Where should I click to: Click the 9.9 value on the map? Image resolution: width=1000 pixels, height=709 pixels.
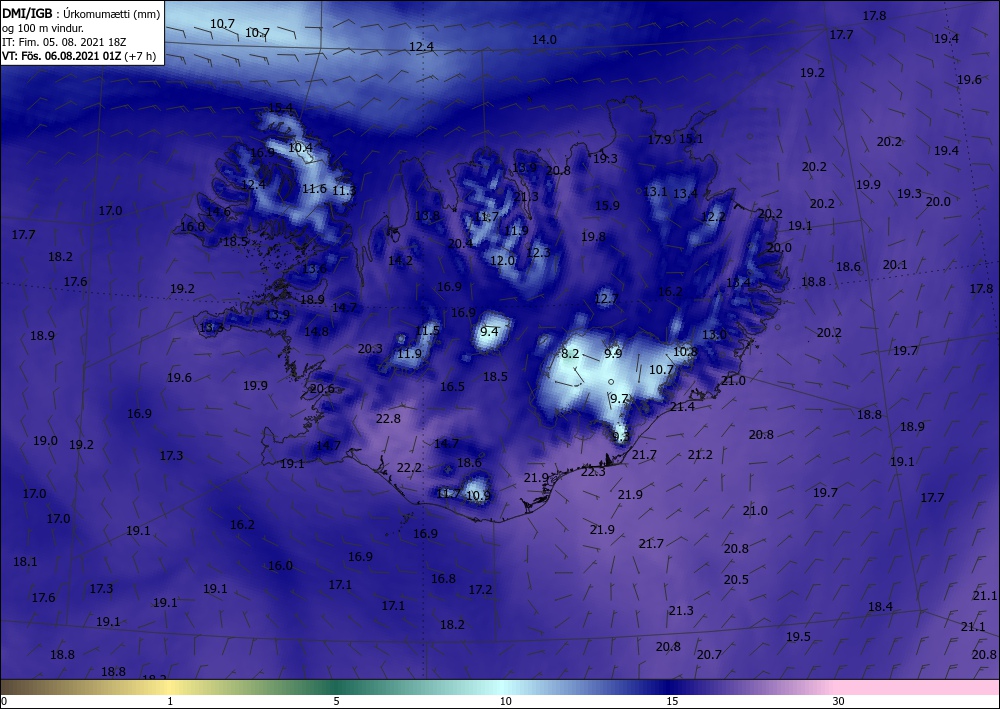pos(613,354)
